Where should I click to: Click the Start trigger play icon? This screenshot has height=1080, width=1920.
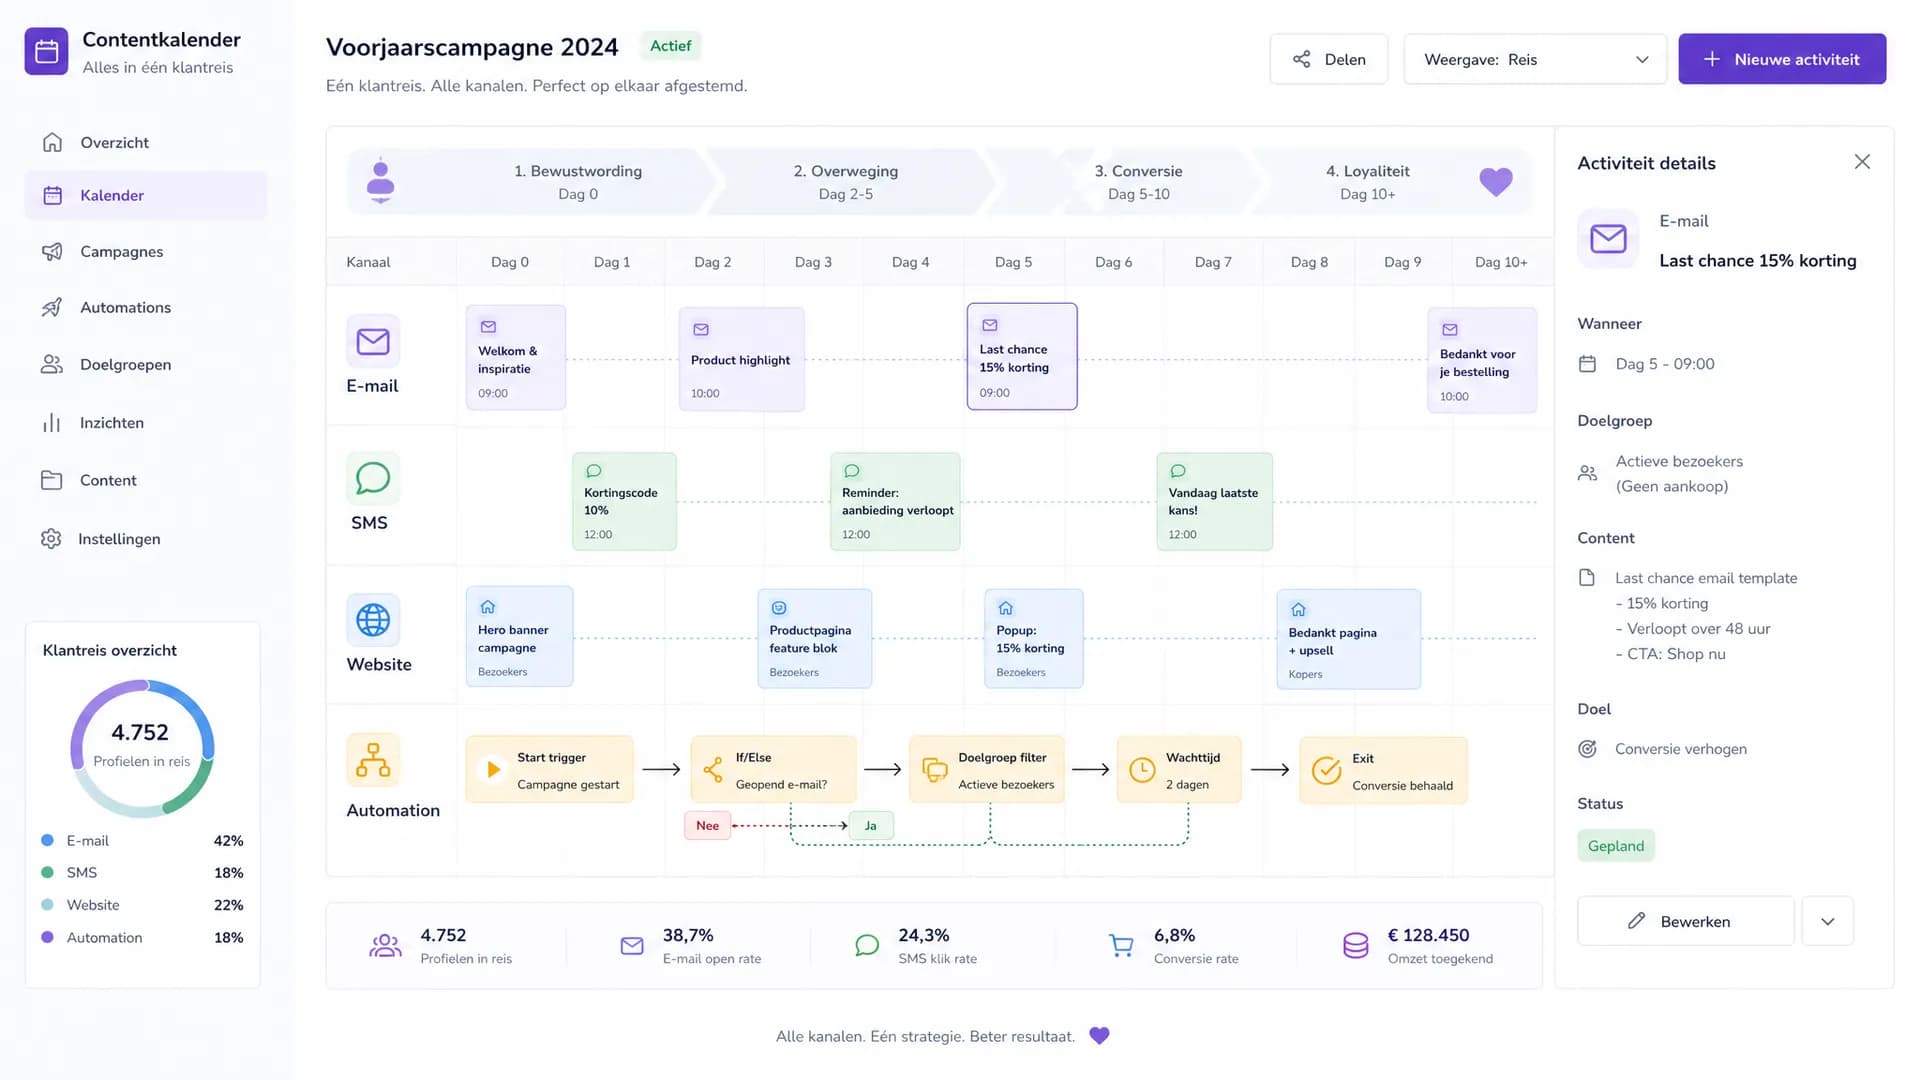click(493, 769)
